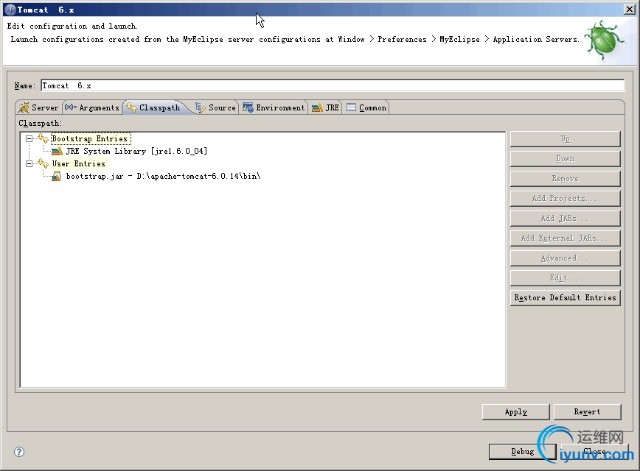The height and width of the screenshot is (471, 640).
Task: Click the Remove button
Action: click(565, 178)
